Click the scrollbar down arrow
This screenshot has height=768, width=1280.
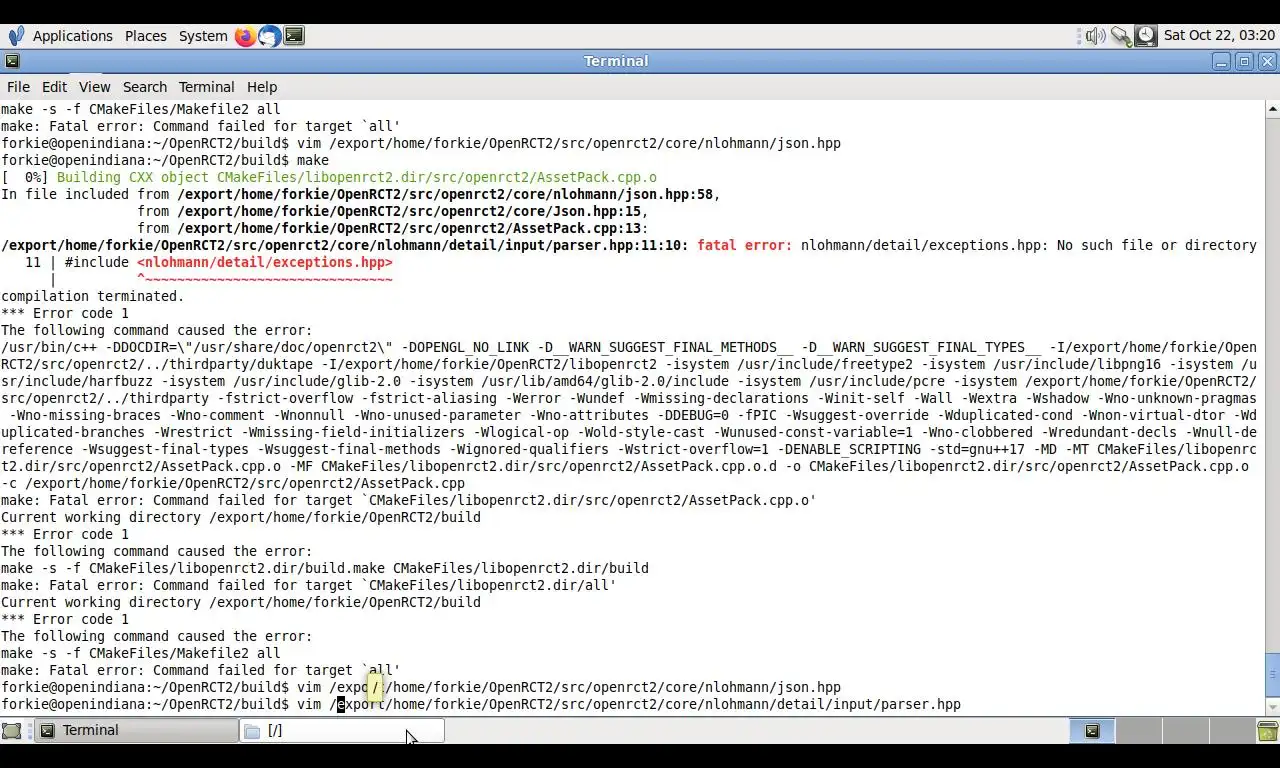[x=1272, y=707]
